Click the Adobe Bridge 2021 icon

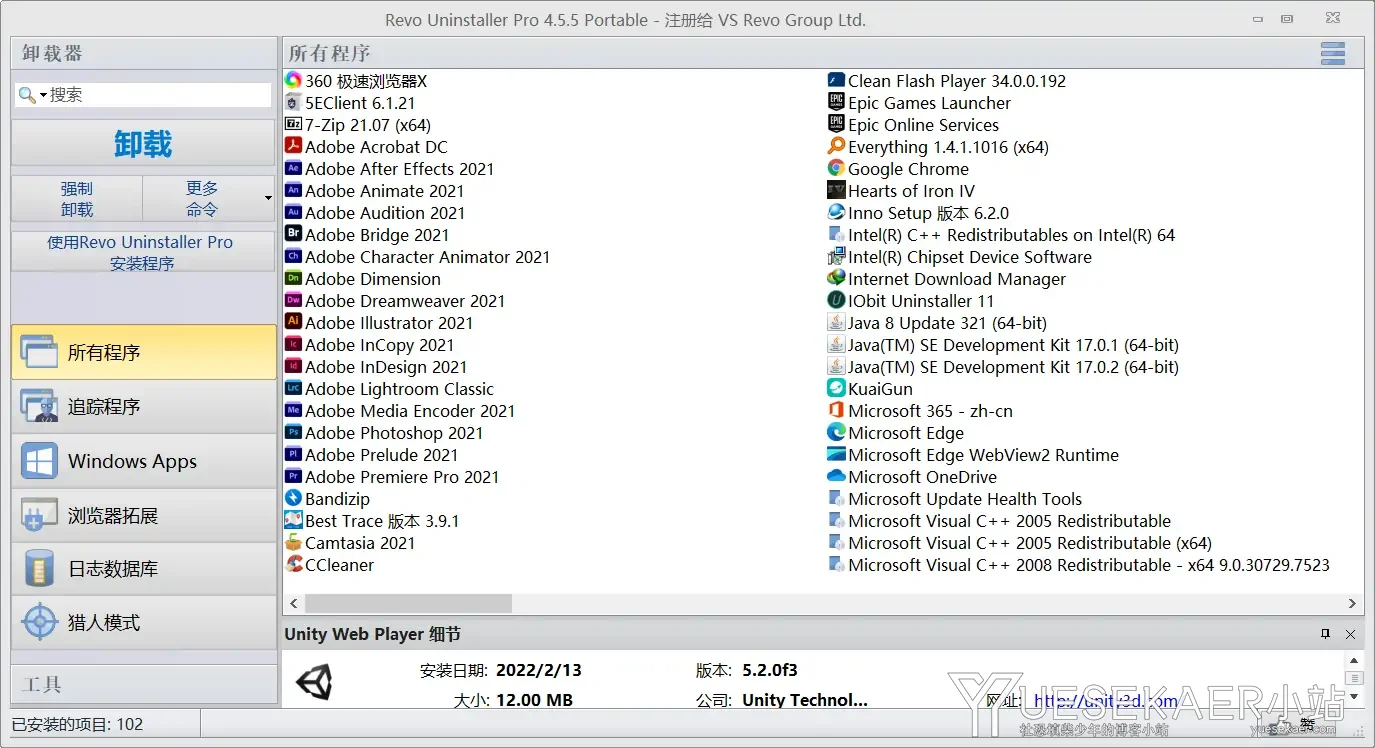click(x=293, y=234)
